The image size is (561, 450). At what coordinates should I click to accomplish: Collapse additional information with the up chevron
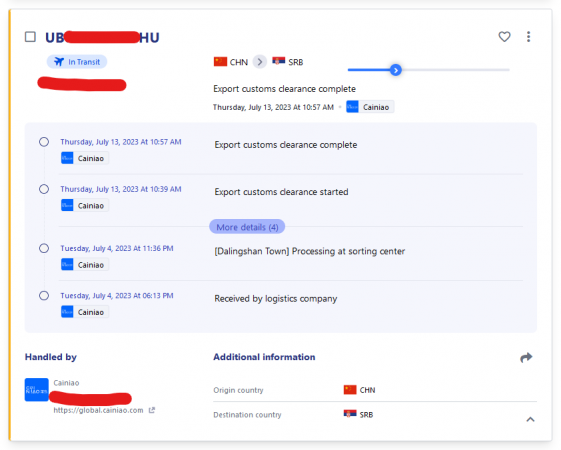[530, 419]
